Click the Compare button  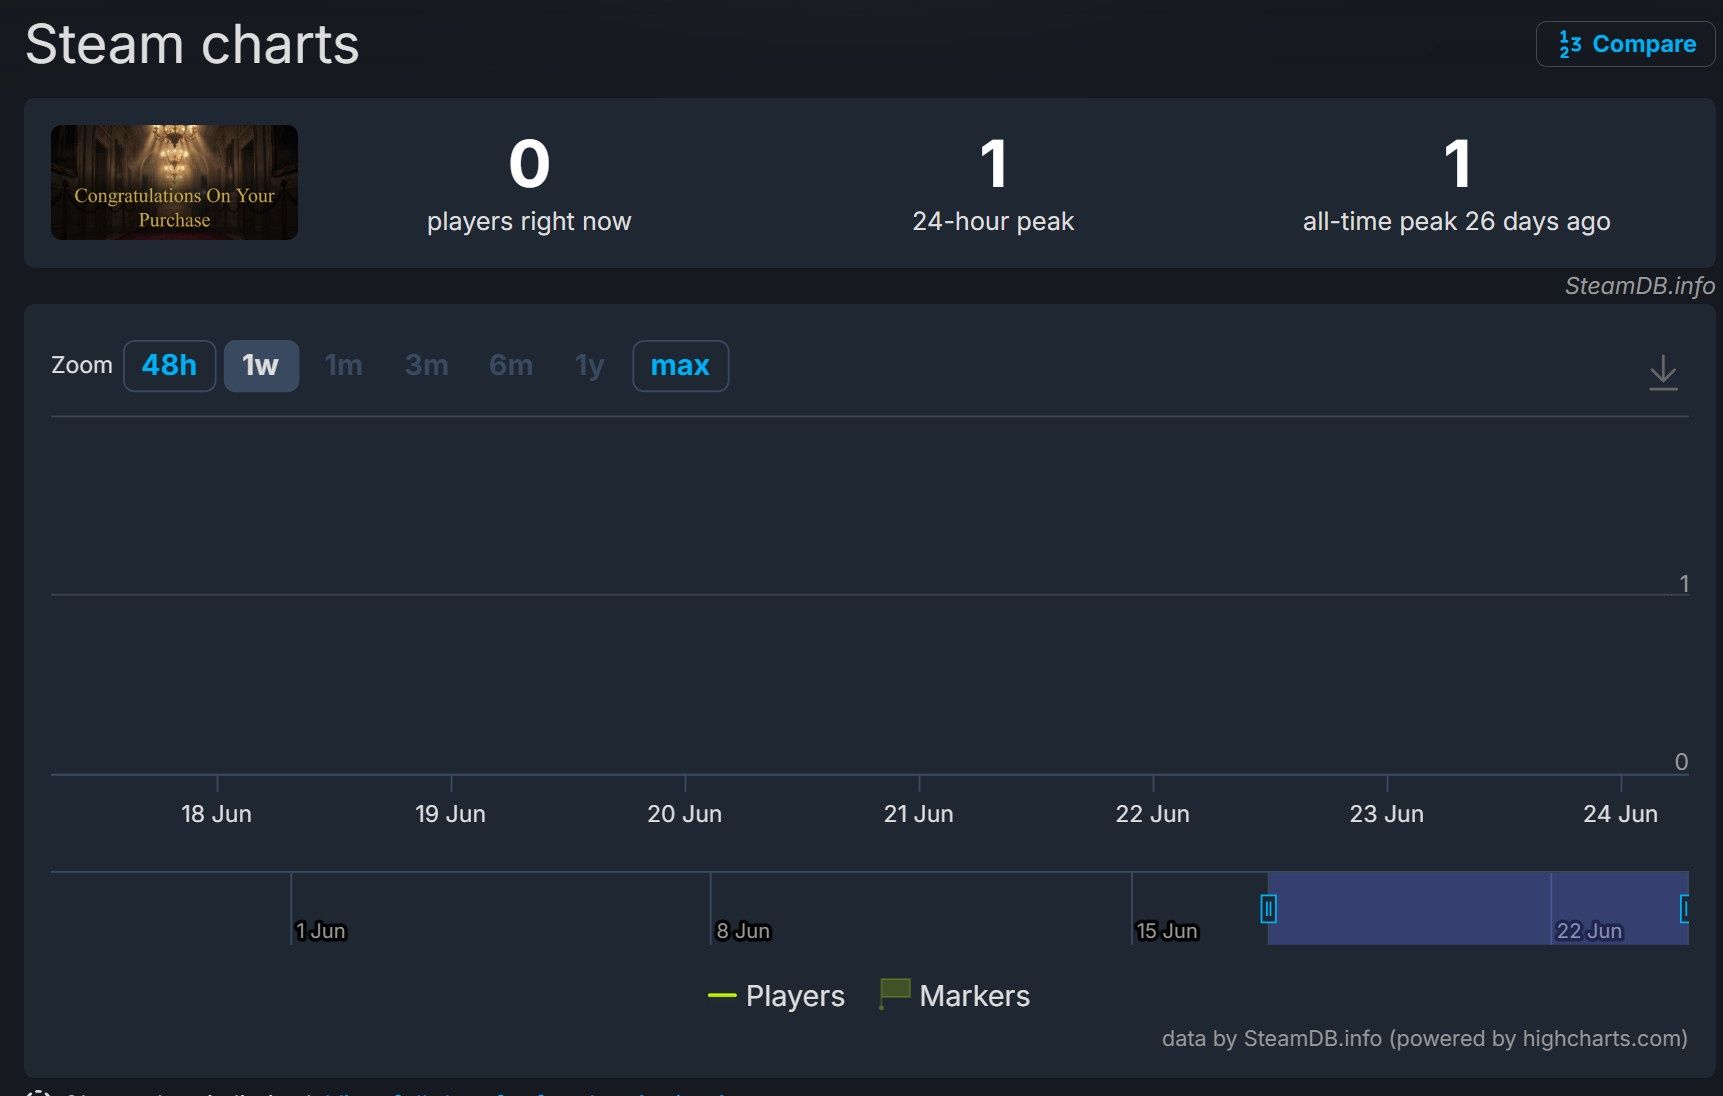(1625, 44)
